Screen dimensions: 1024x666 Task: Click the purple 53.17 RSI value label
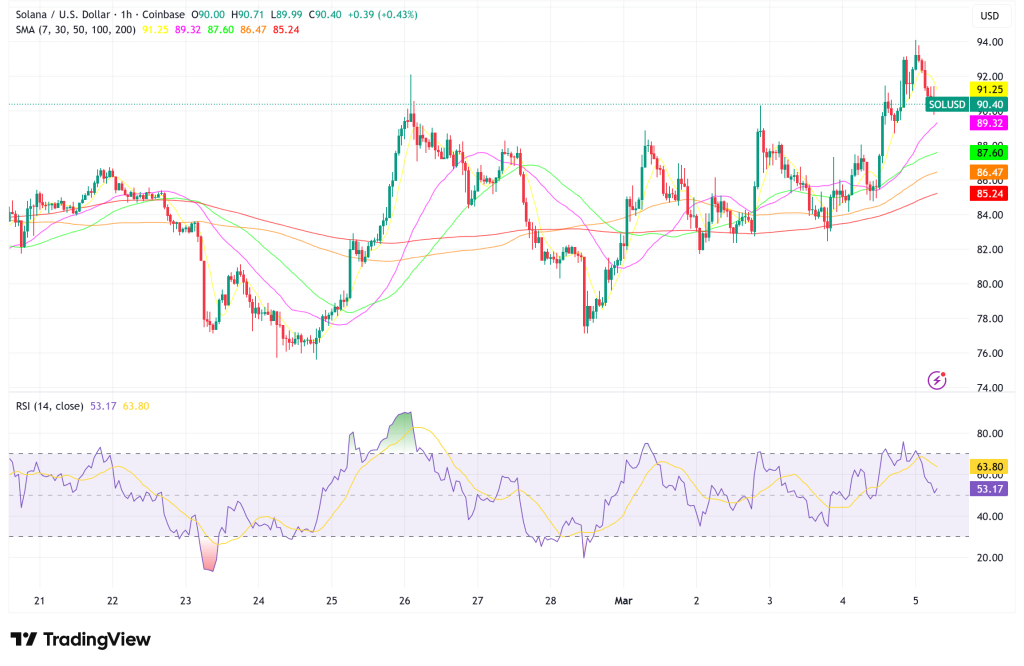pos(991,490)
